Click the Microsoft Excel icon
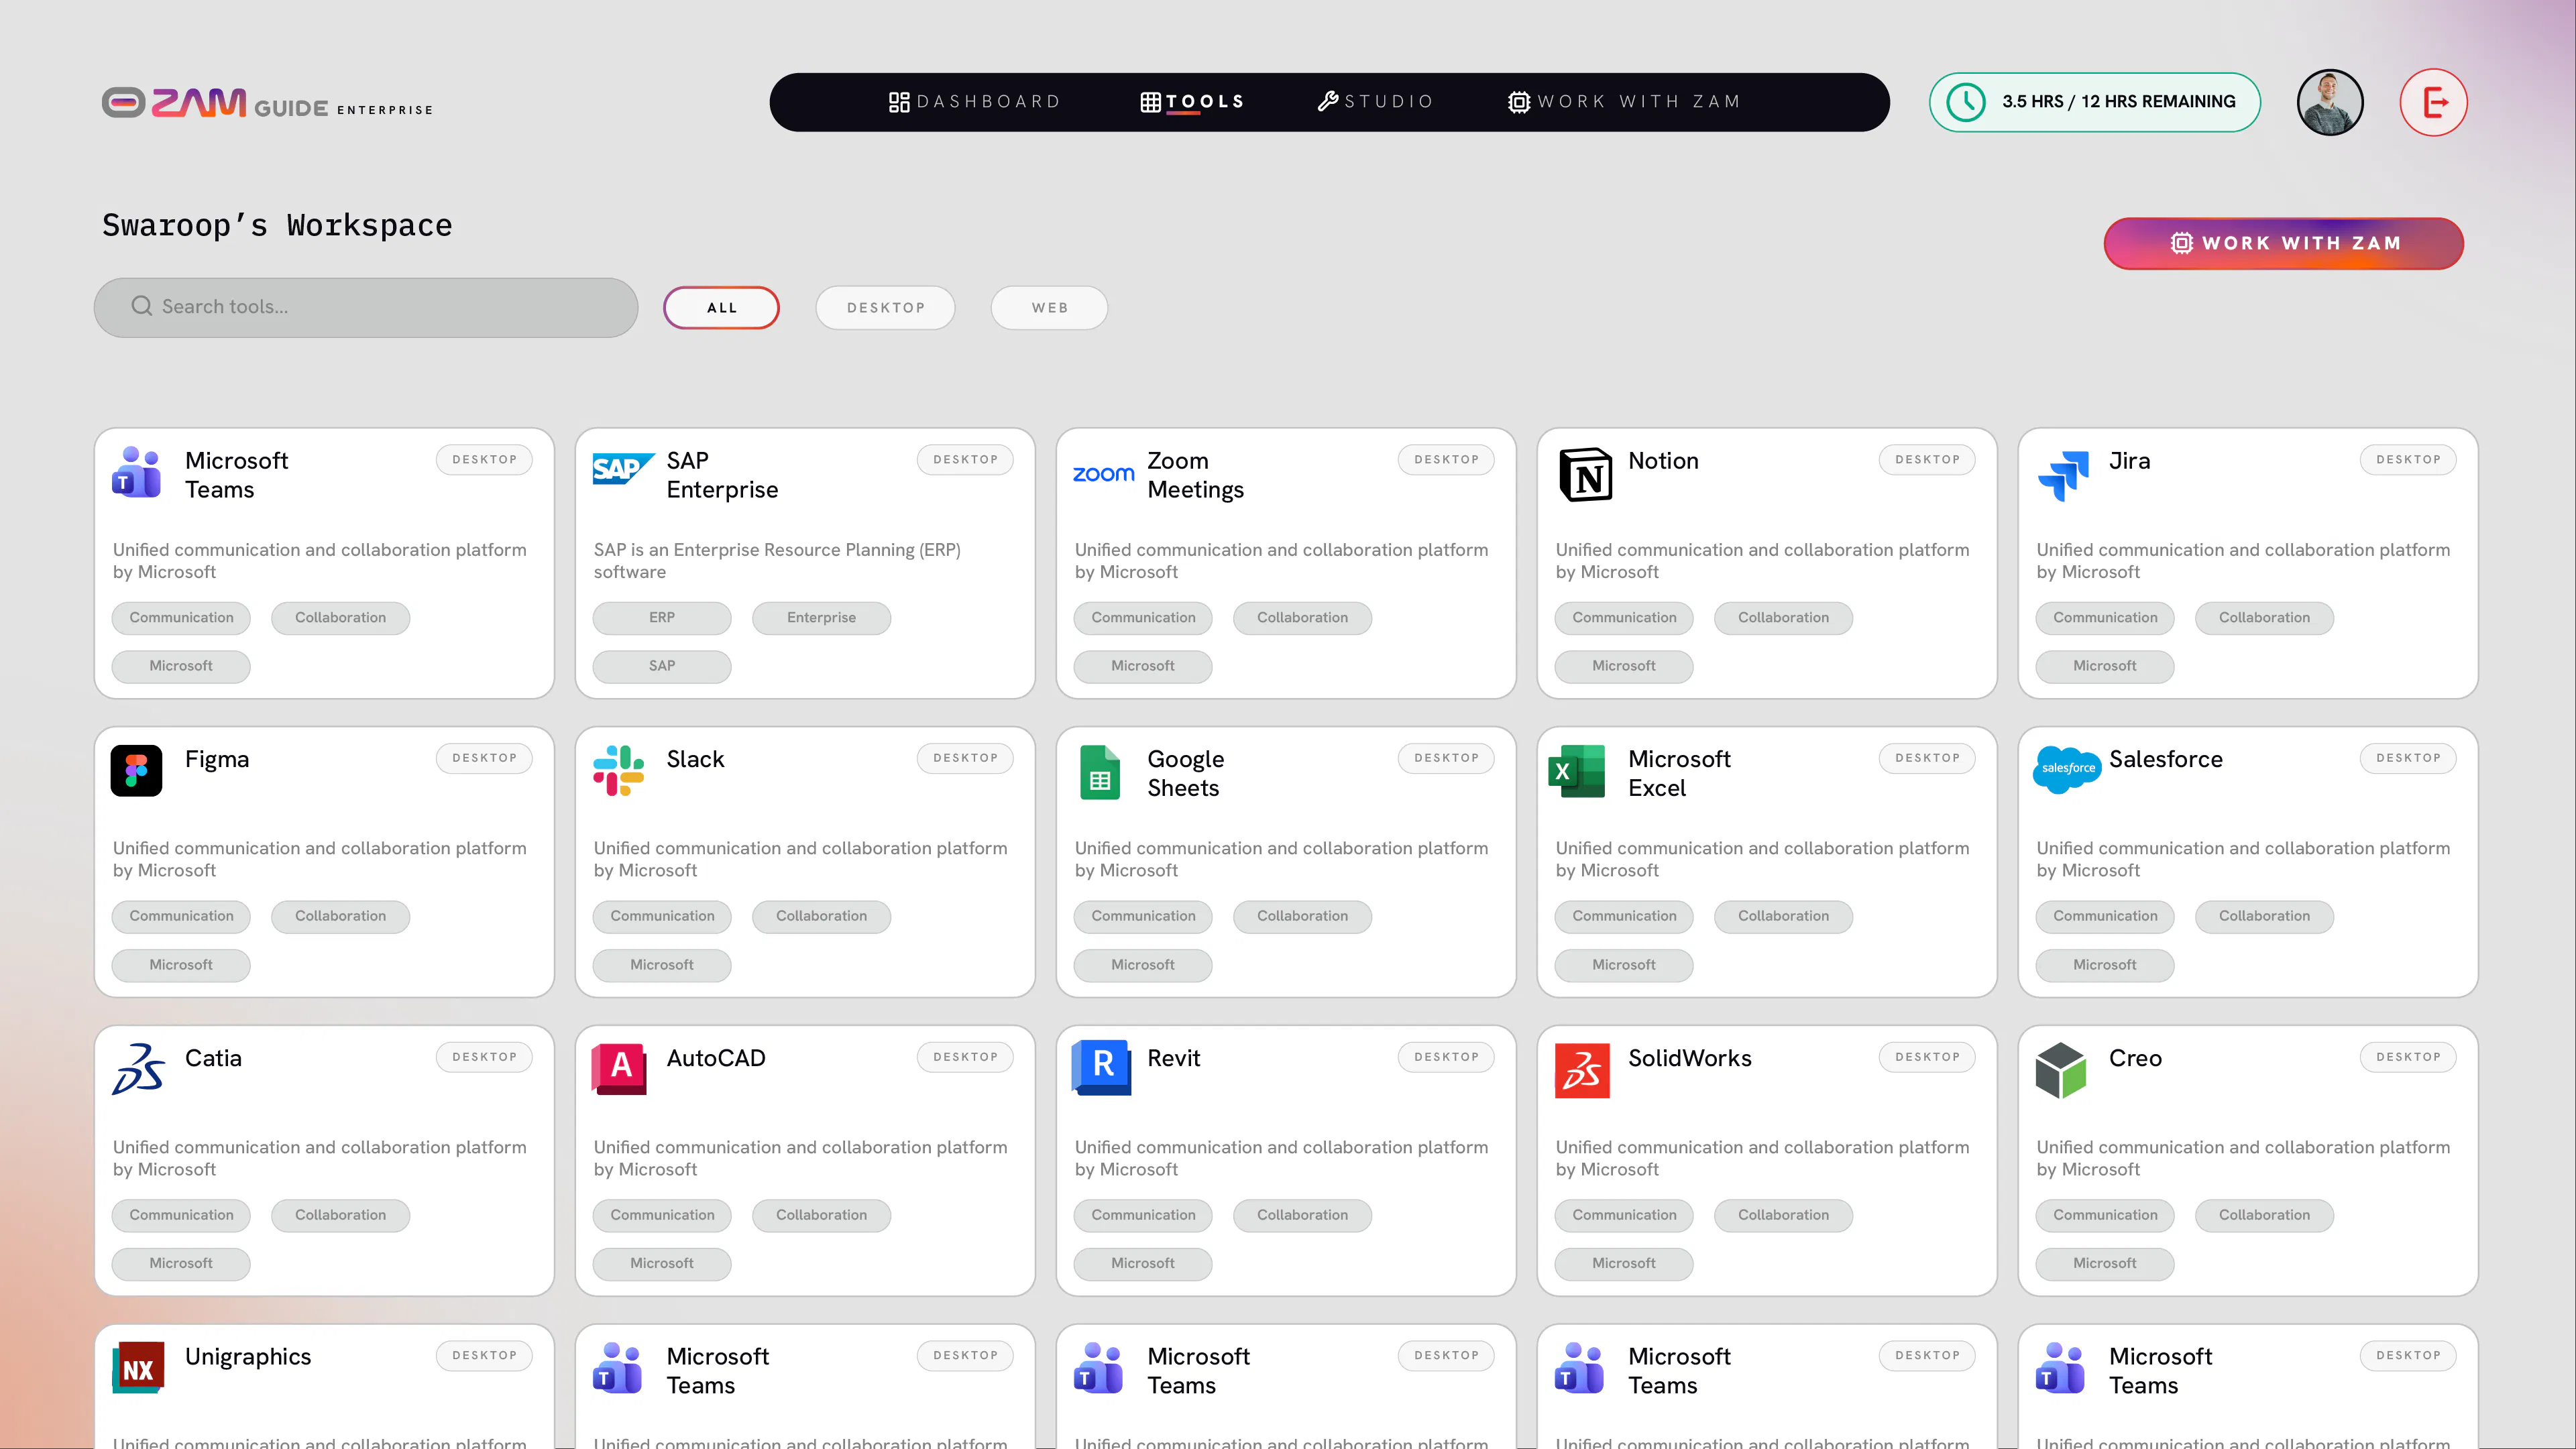The height and width of the screenshot is (1449, 2576). [1577, 771]
